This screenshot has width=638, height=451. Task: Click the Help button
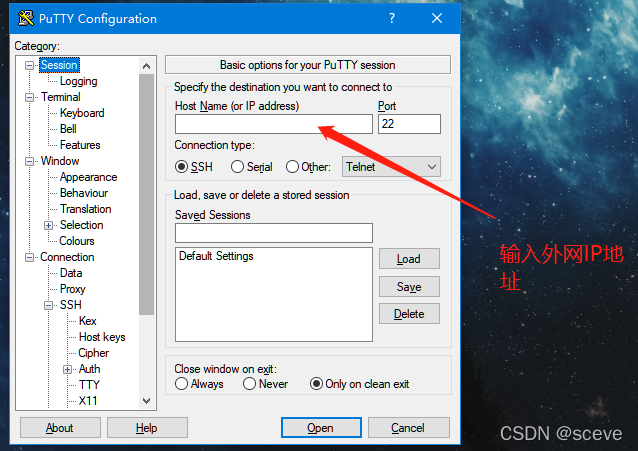tap(147, 428)
